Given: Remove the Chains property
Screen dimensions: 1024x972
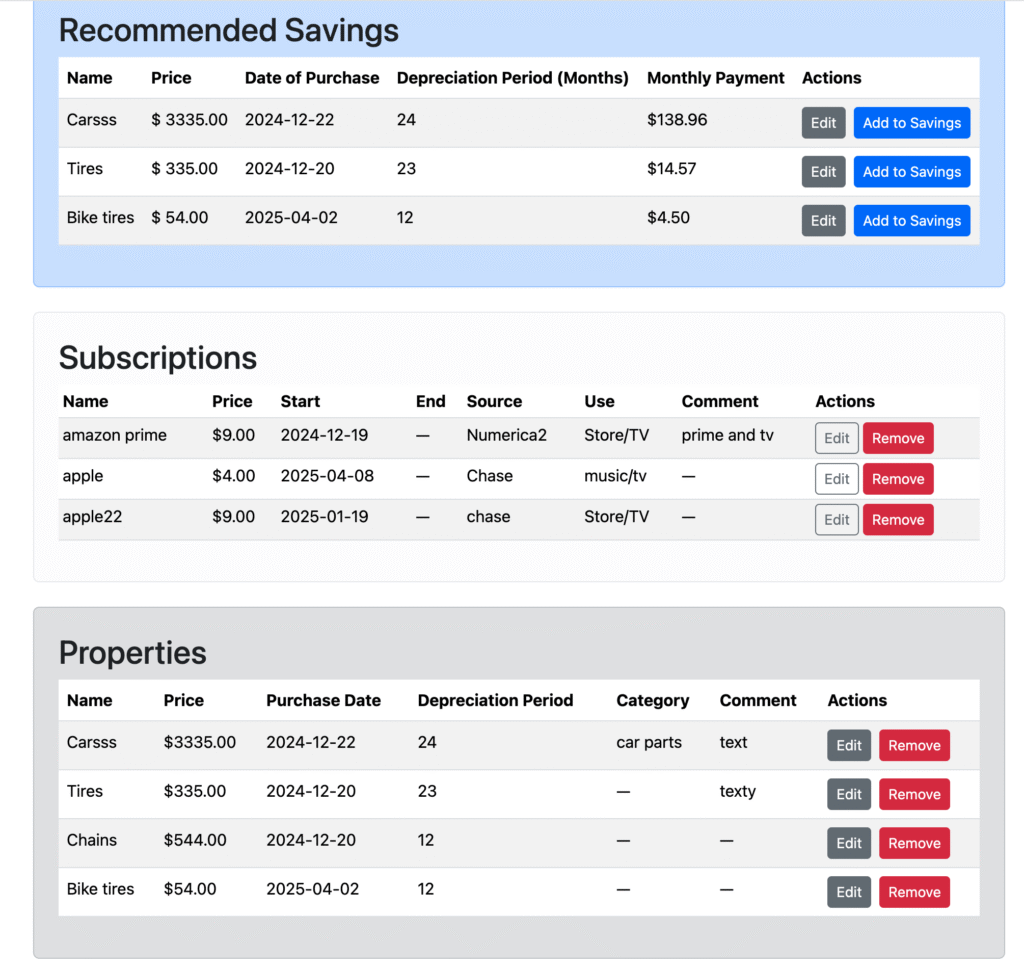Looking at the screenshot, I should [914, 843].
